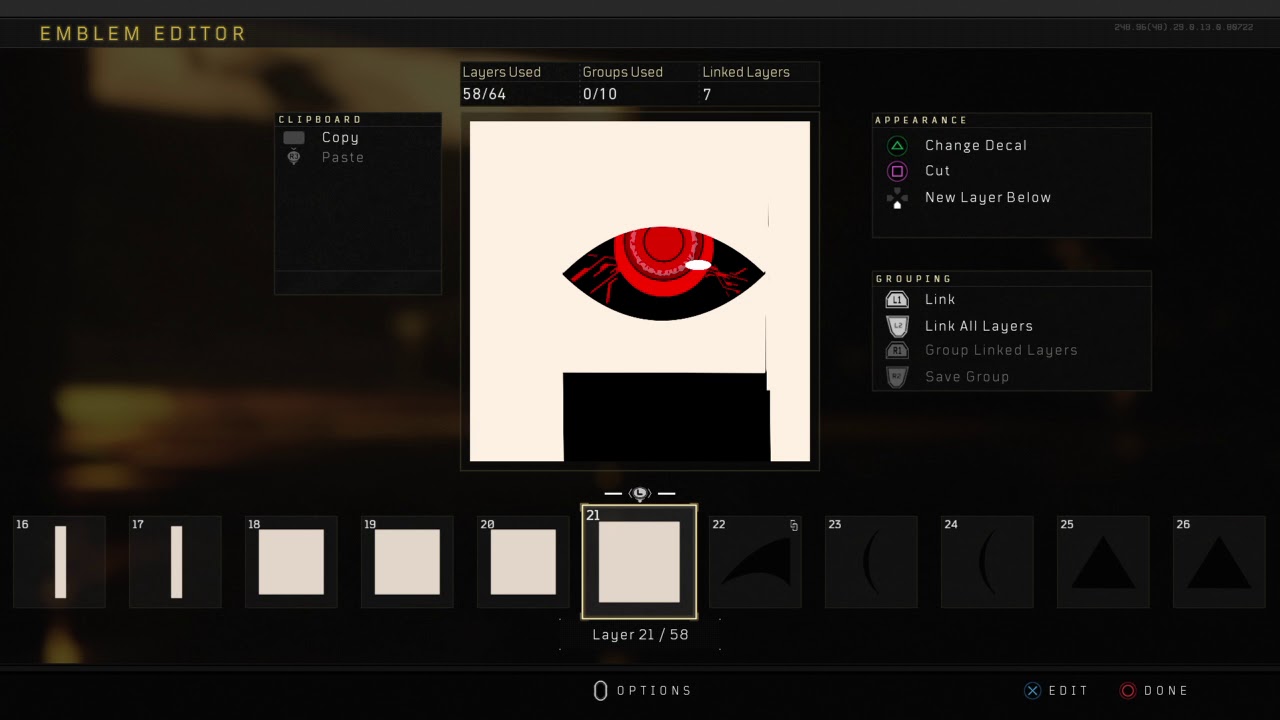Image resolution: width=1280 pixels, height=720 pixels.
Task: Click the circle button icon for Done
Action: [x=1128, y=690]
